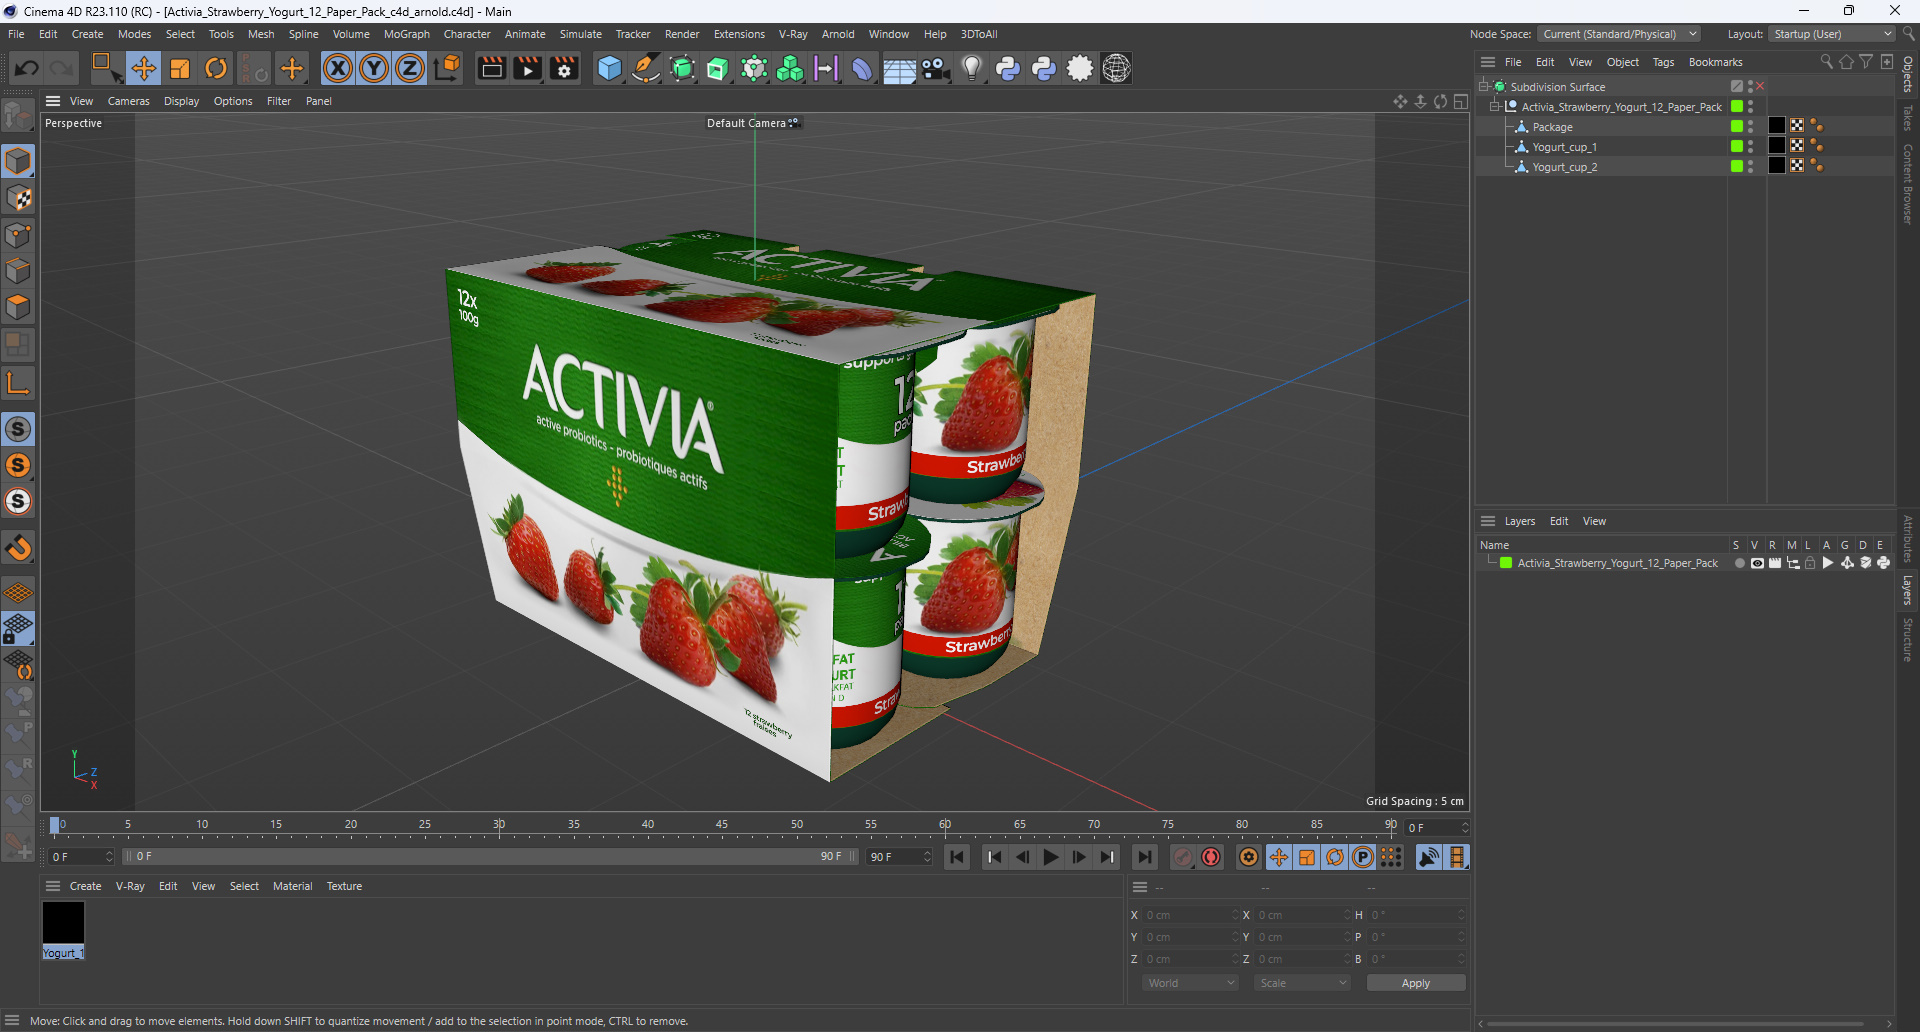Collapse Activia_Strawberry_Yogurt_12_Paper_Pack node

tap(1495, 107)
